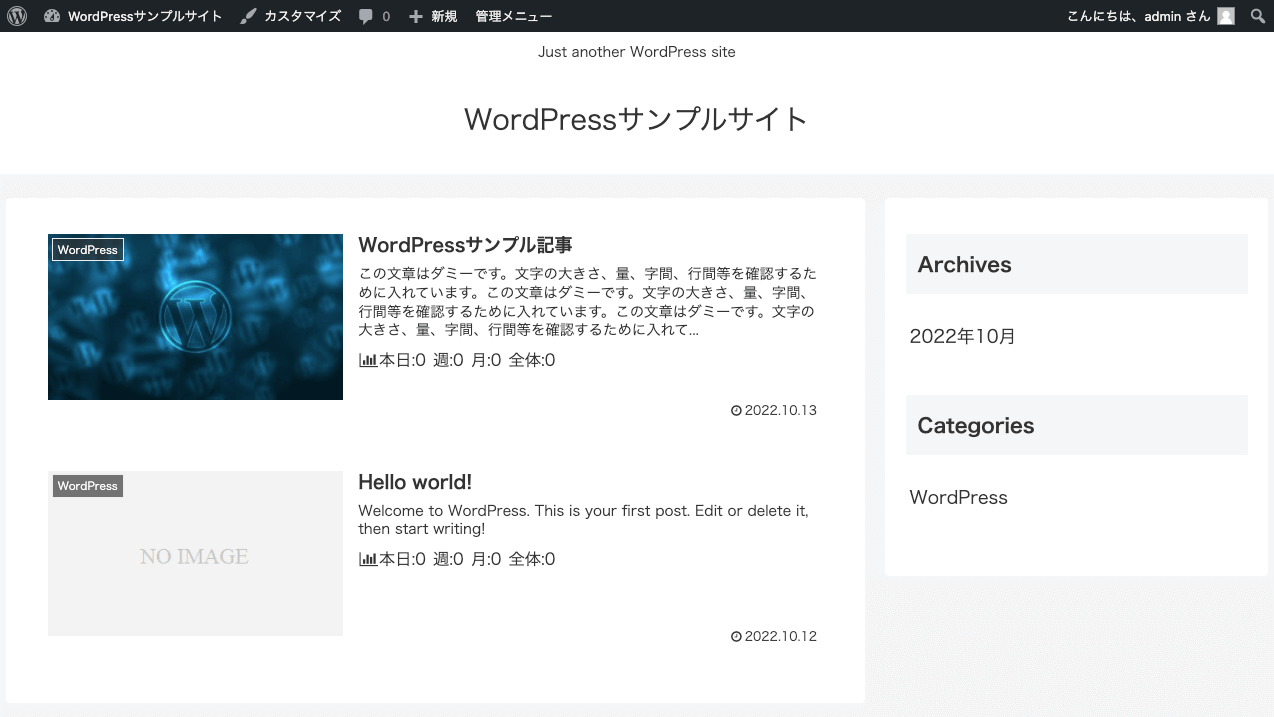Click the view-count chart icon on サンプル記事
The image size is (1274, 717).
tap(366, 359)
